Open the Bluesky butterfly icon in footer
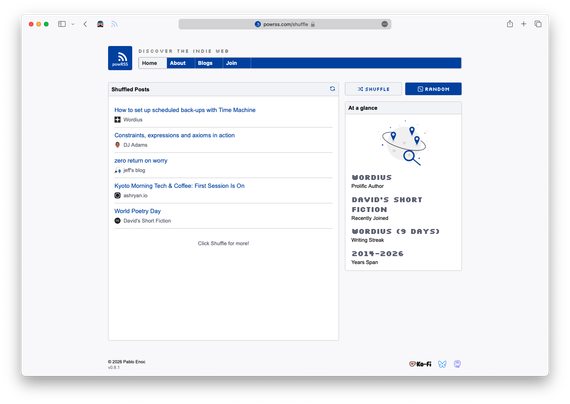Viewport: 570px width, 404px height. tap(442, 364)
